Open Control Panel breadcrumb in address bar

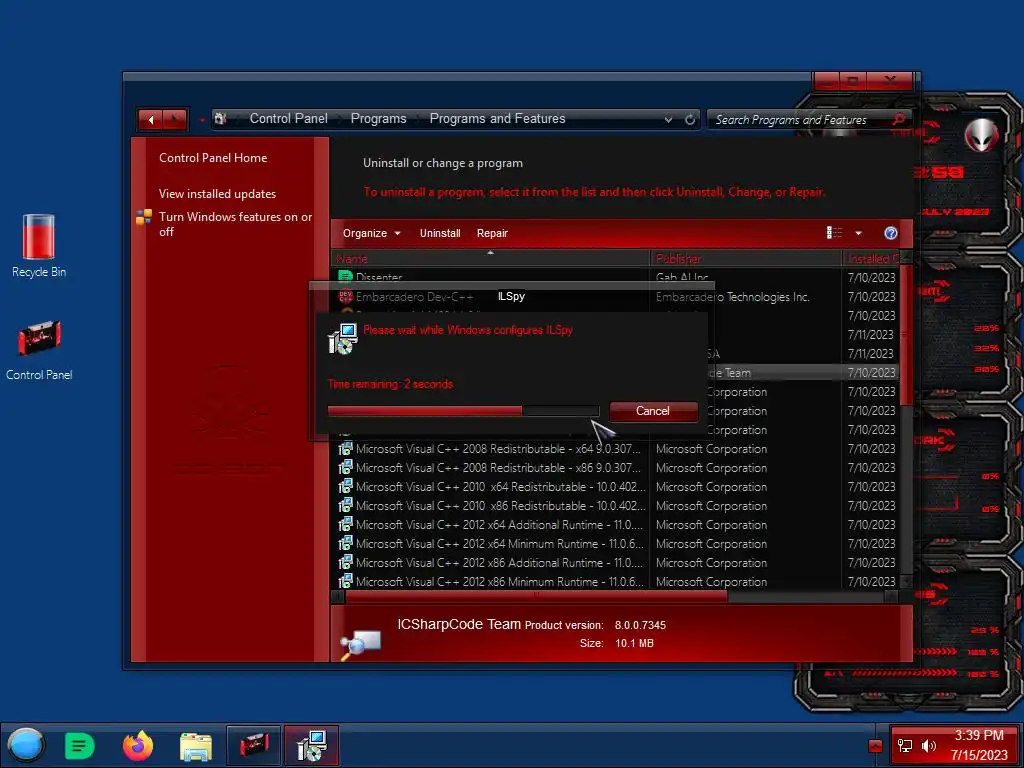[x=289, y=119]
